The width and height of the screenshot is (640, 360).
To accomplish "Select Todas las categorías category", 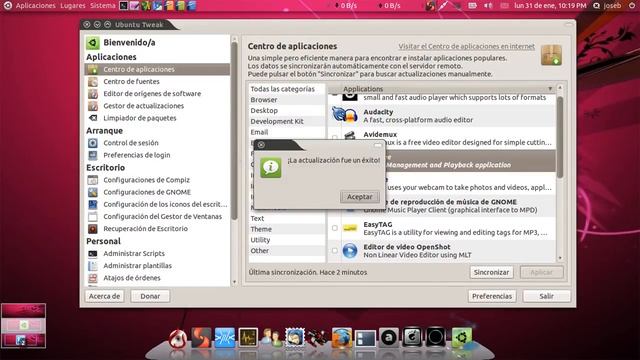I will click(x=287, y=89).
